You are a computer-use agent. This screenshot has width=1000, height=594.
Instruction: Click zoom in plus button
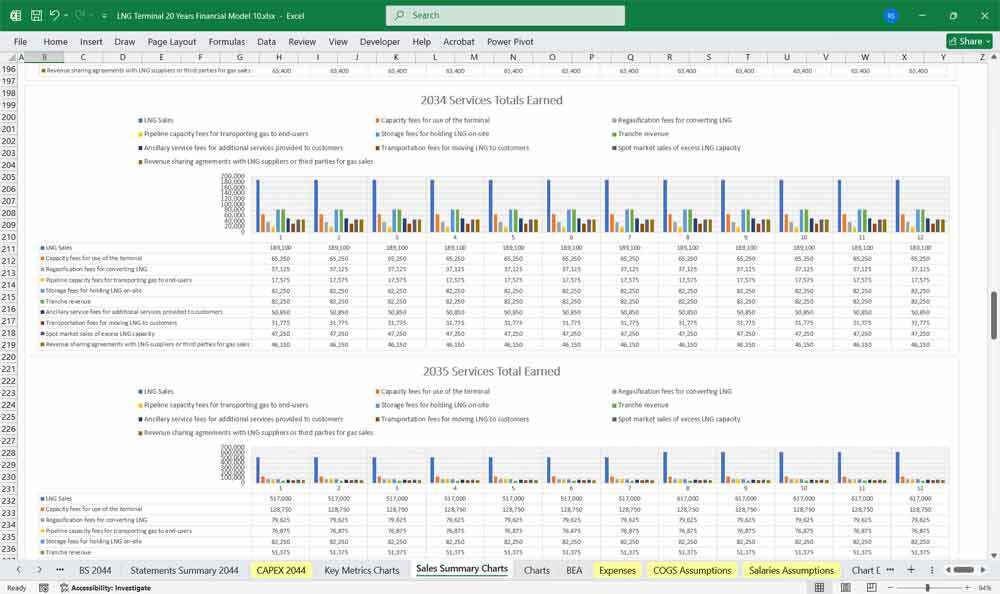(967, 588)
